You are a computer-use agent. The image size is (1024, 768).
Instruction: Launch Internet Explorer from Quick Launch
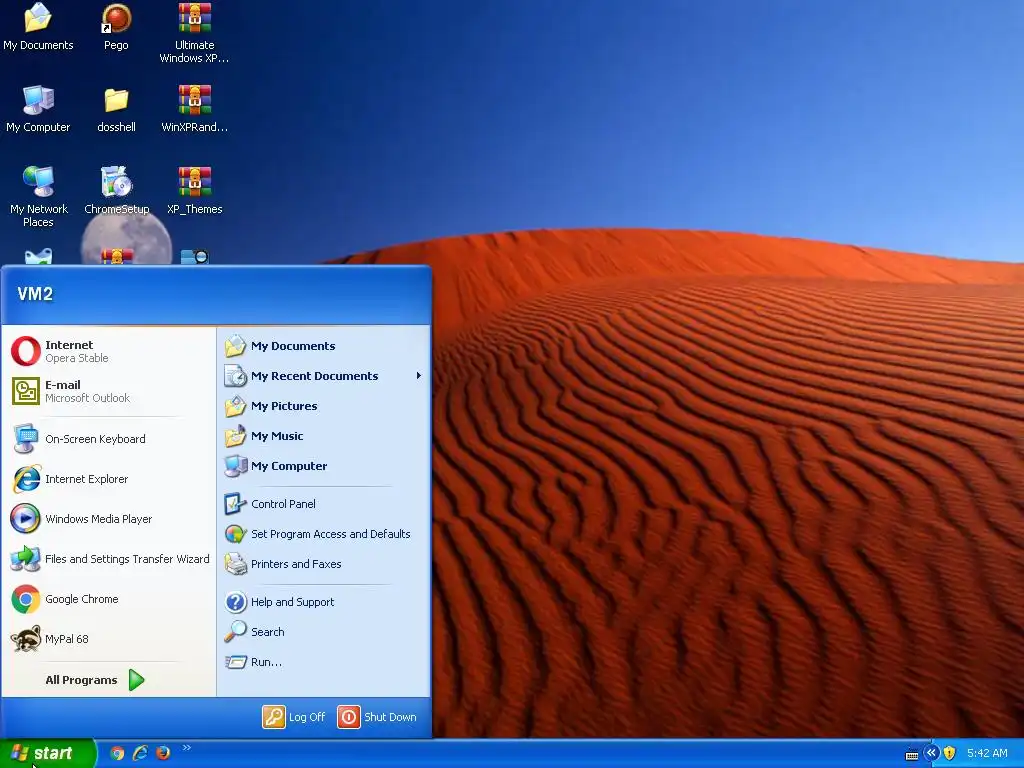(140, 753)
